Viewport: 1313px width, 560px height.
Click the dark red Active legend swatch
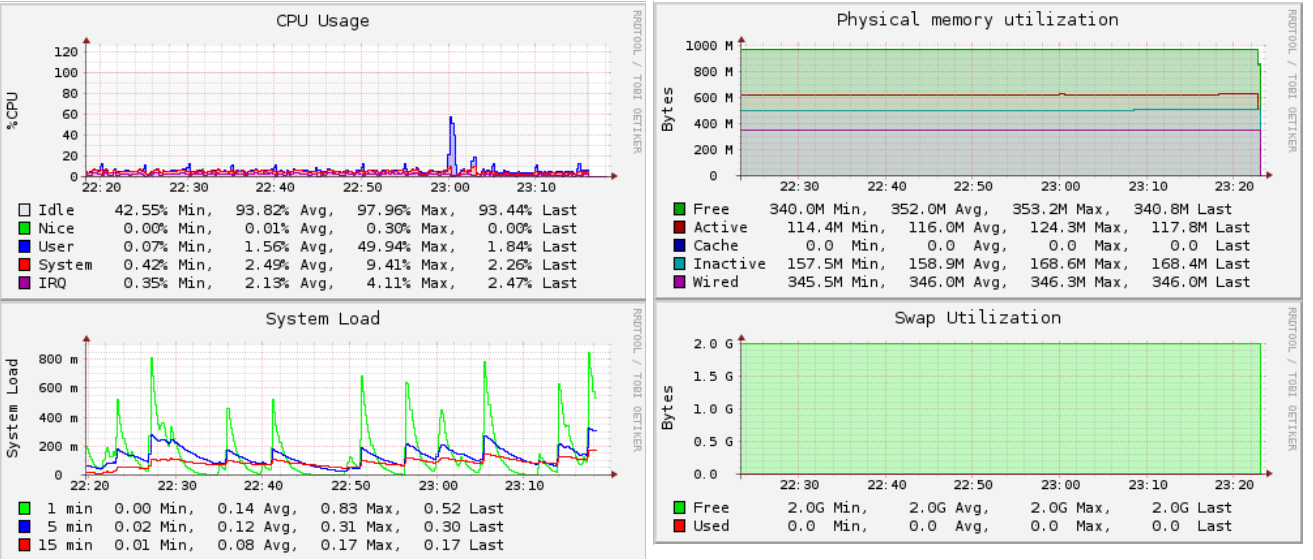679,227
